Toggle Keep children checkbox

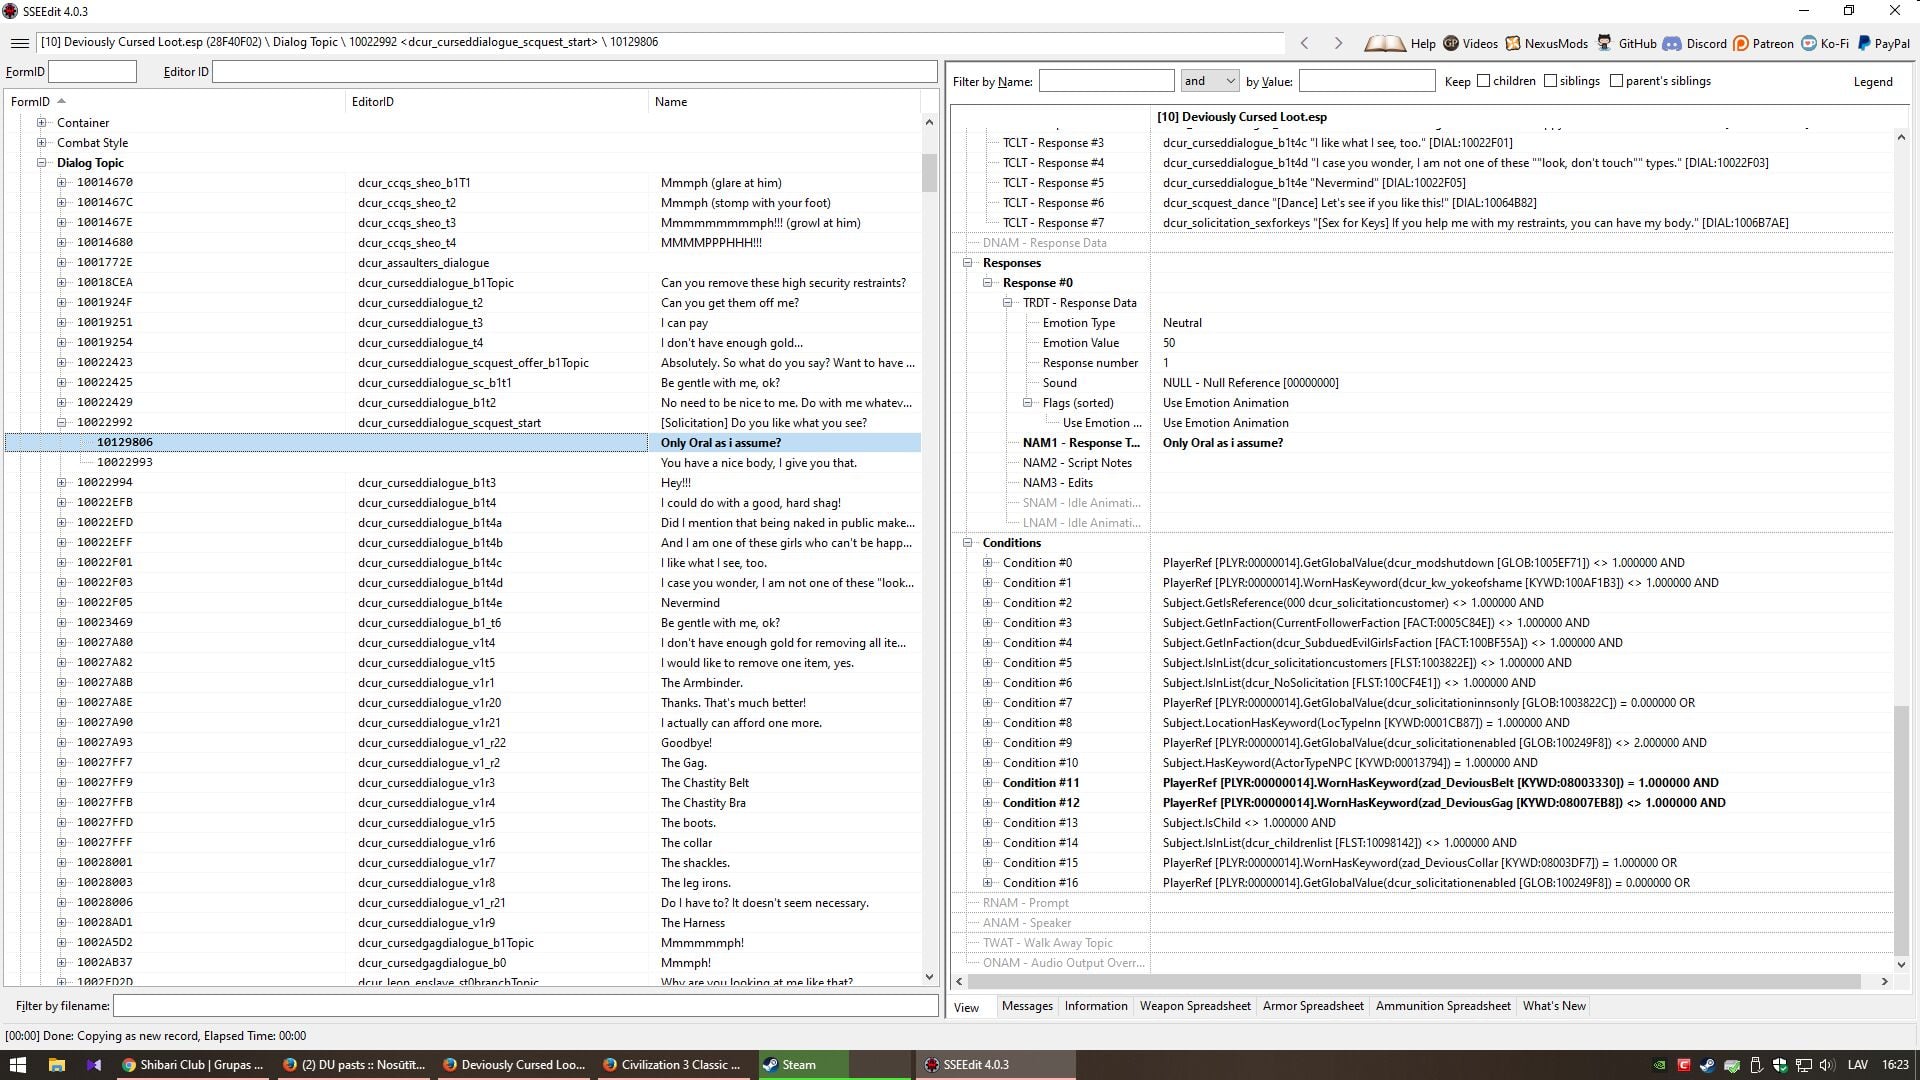click(1484, 81)
